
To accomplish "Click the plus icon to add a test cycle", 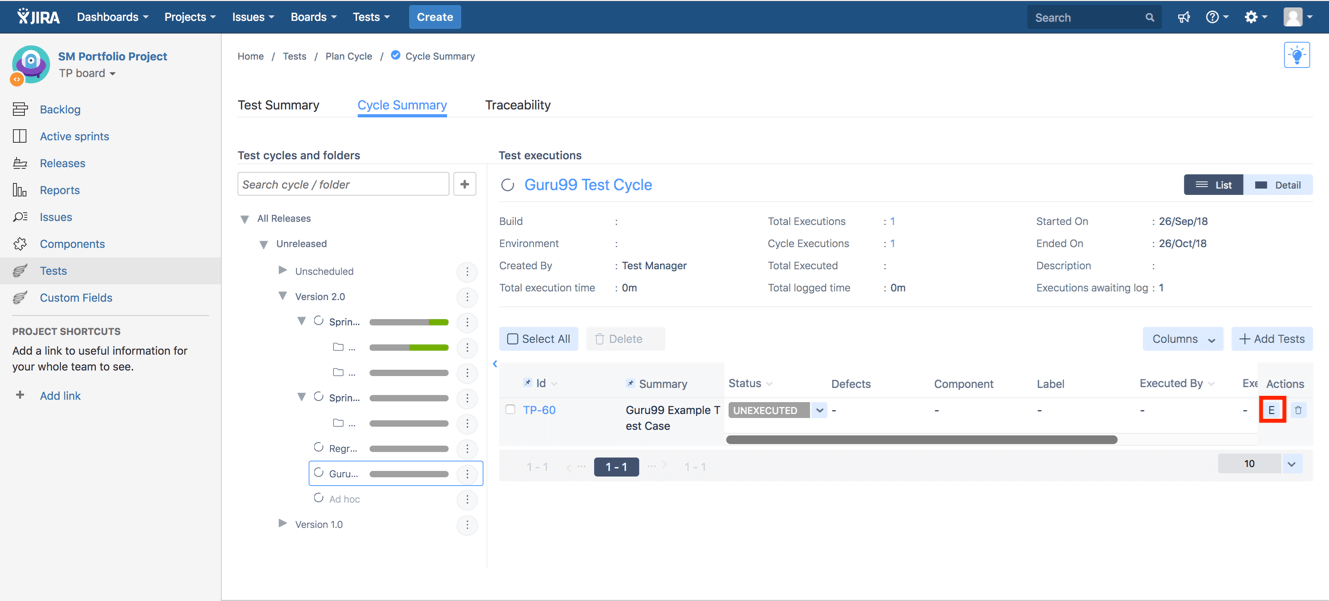I will [x=465, y=184].
